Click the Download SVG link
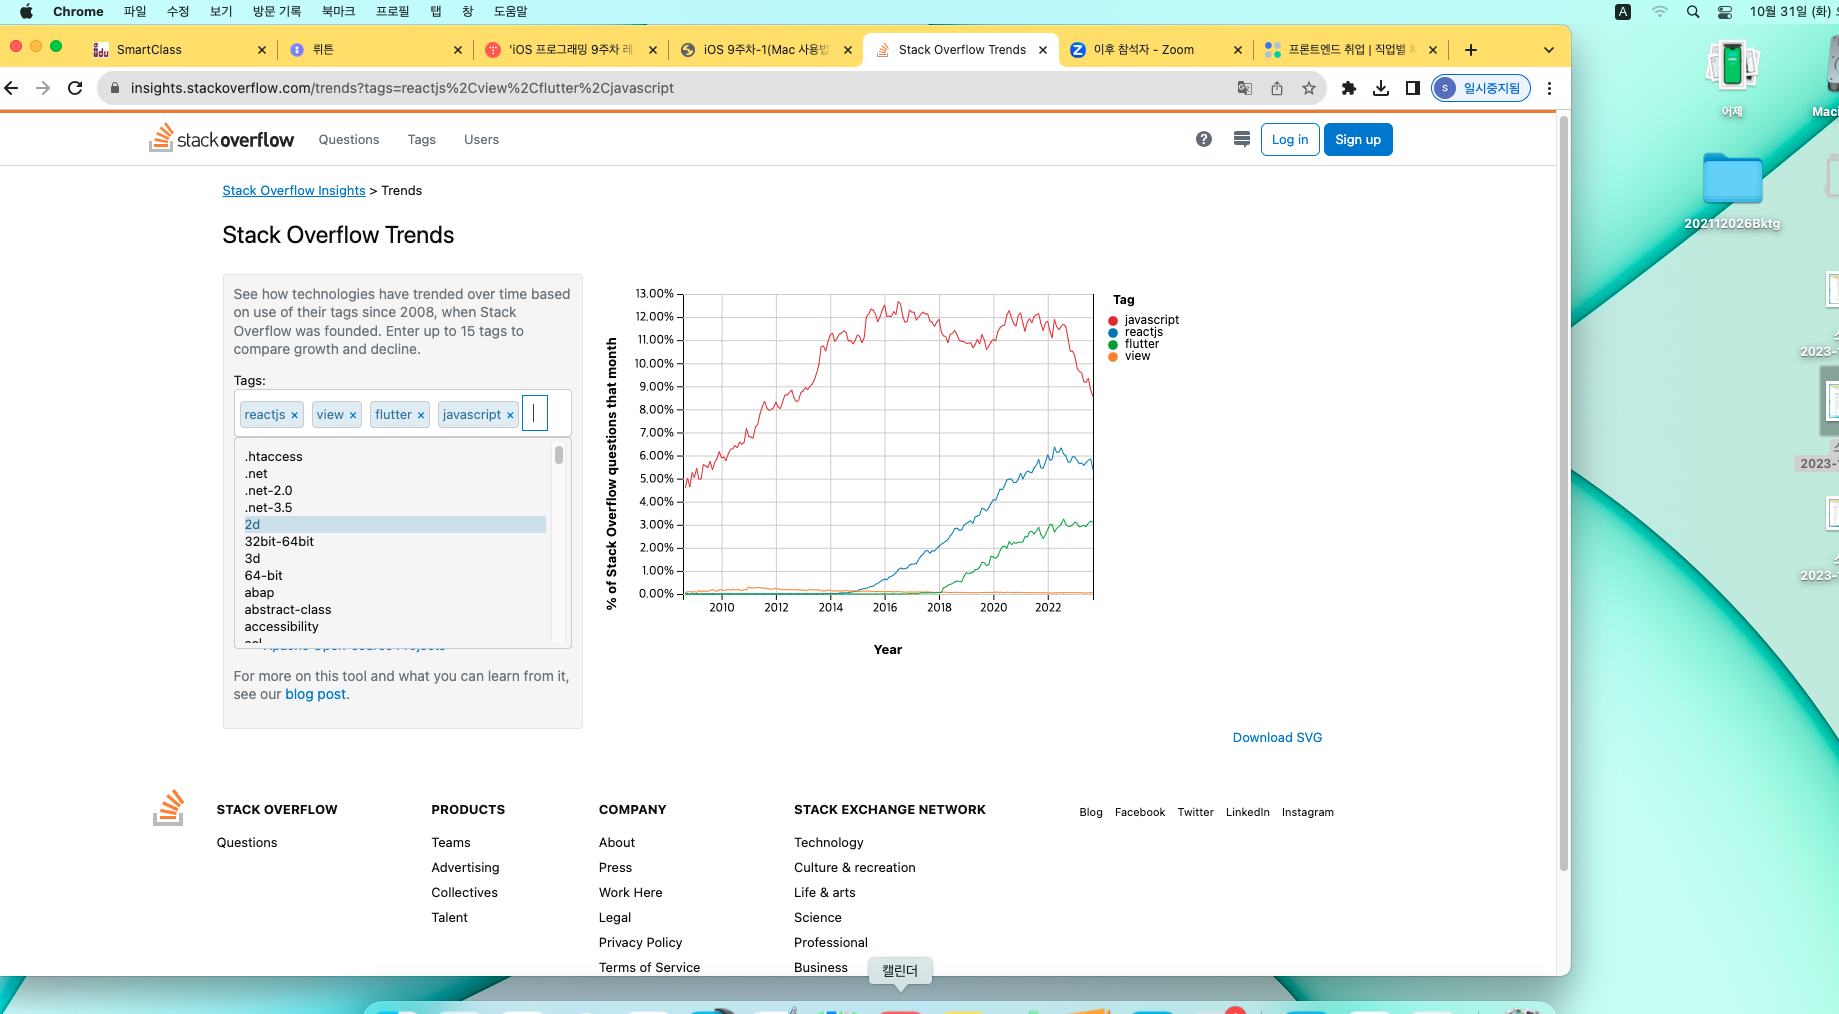 tap(1277, 738)
